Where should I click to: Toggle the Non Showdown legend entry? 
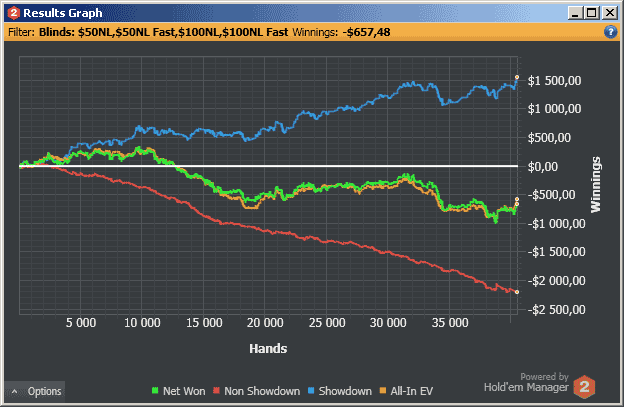256,391
